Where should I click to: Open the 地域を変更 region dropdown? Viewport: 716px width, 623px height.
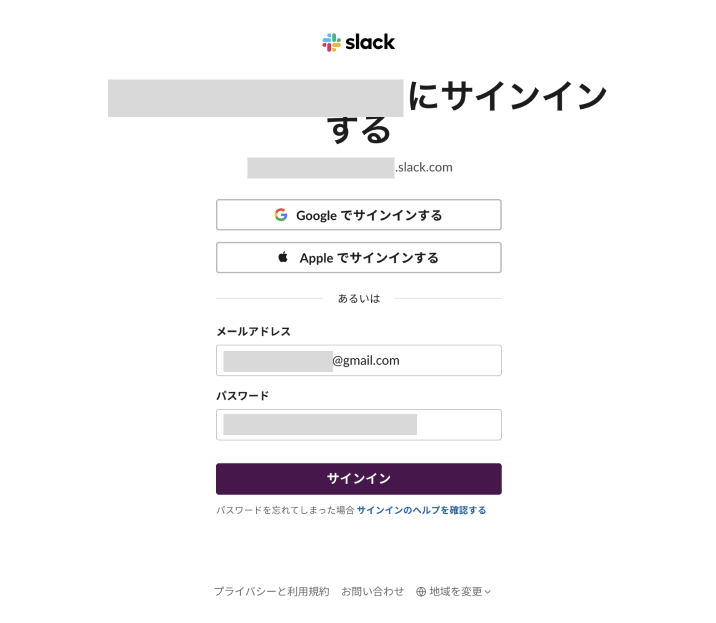pos(455,592)
